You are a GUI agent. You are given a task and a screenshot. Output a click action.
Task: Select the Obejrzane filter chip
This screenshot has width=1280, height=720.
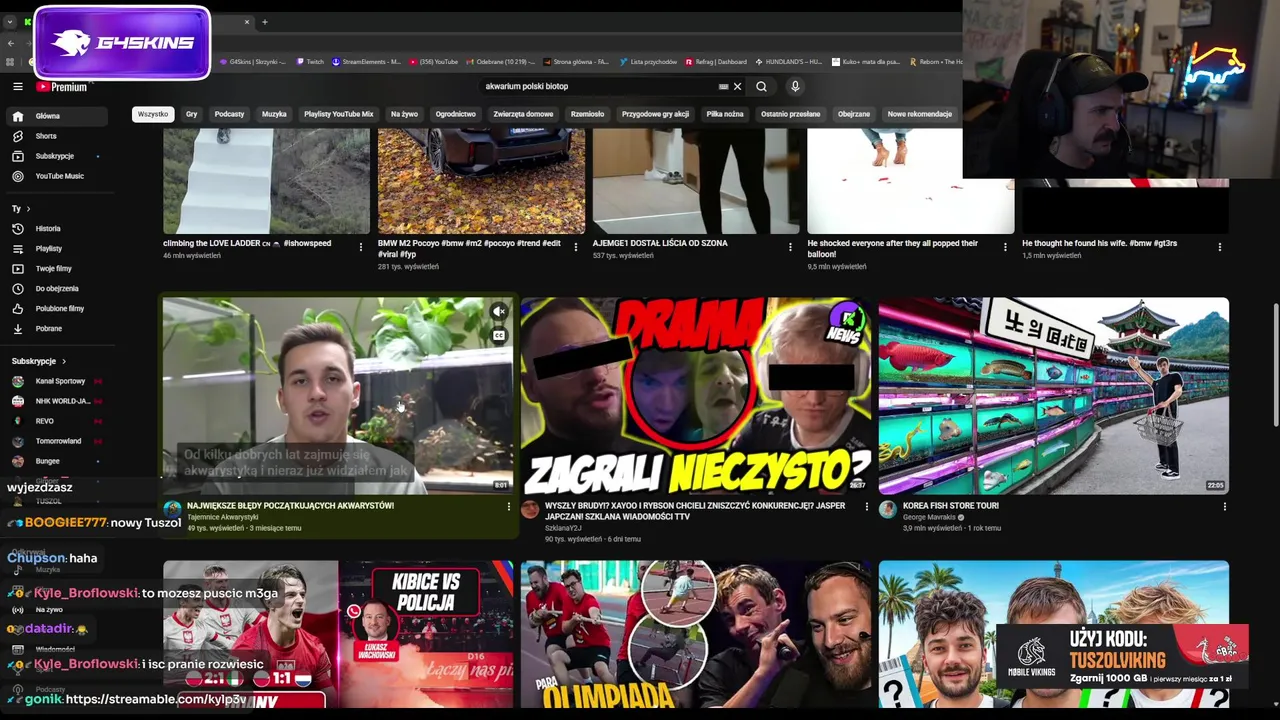point(853,114)
